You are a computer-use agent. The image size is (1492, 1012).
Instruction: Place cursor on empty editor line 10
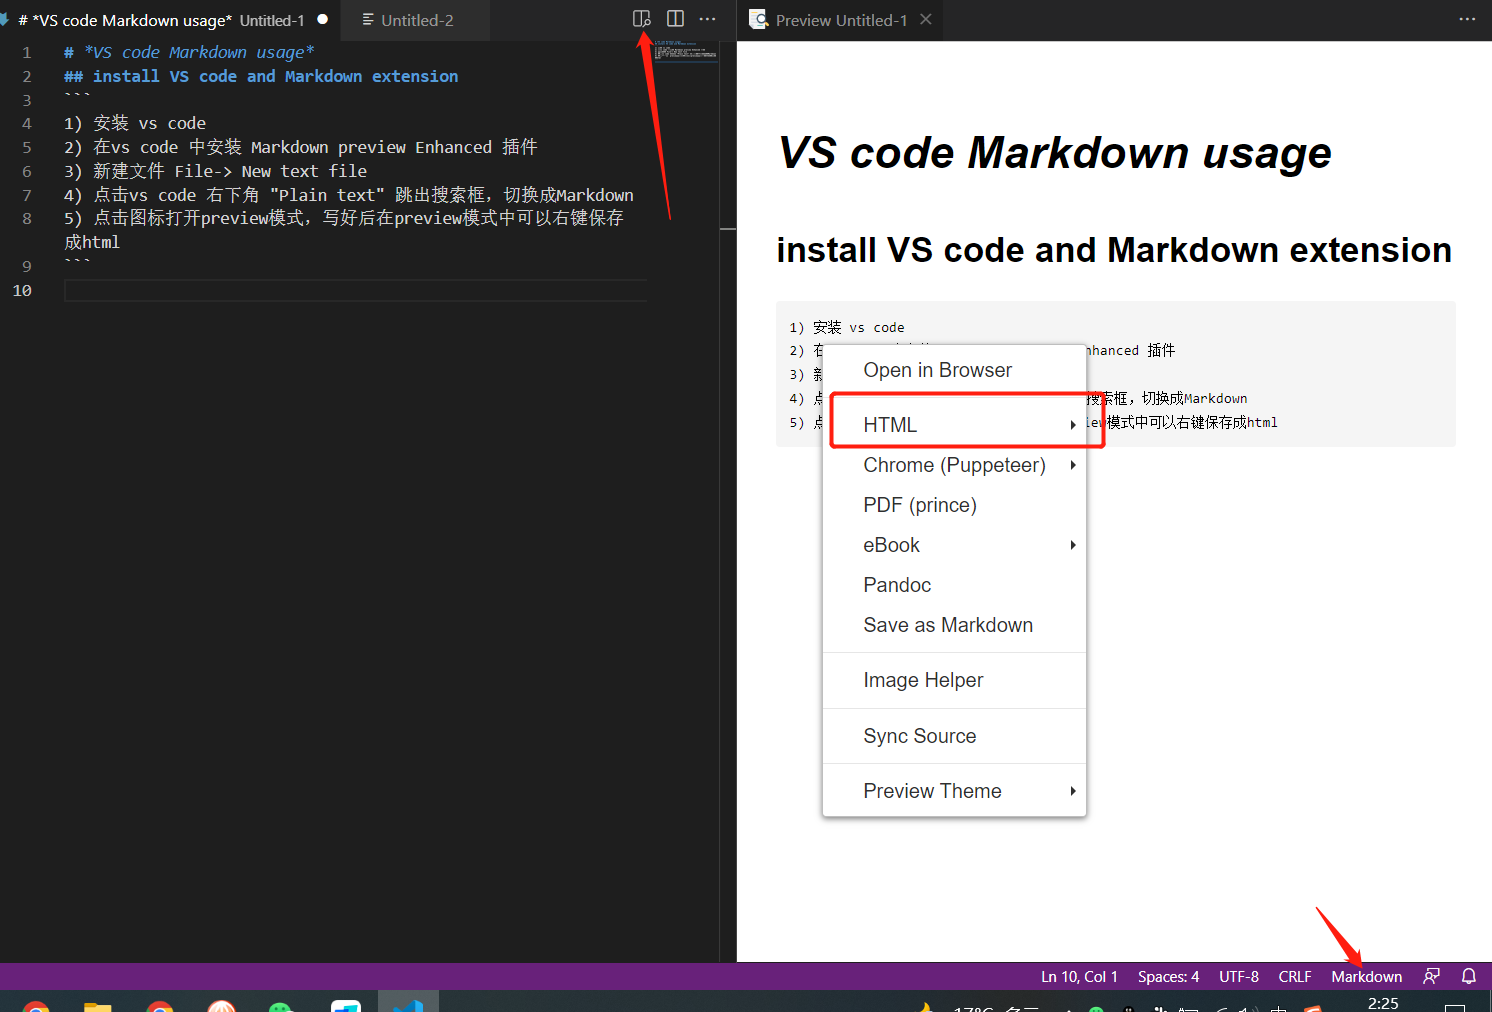(355, 290)
